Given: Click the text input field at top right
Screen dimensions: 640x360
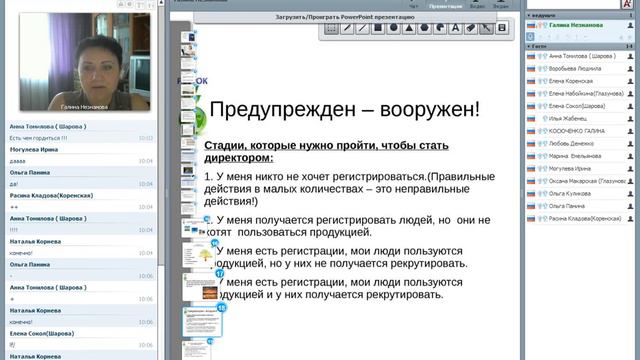Looking at the screenshot, I should (573, 4).
